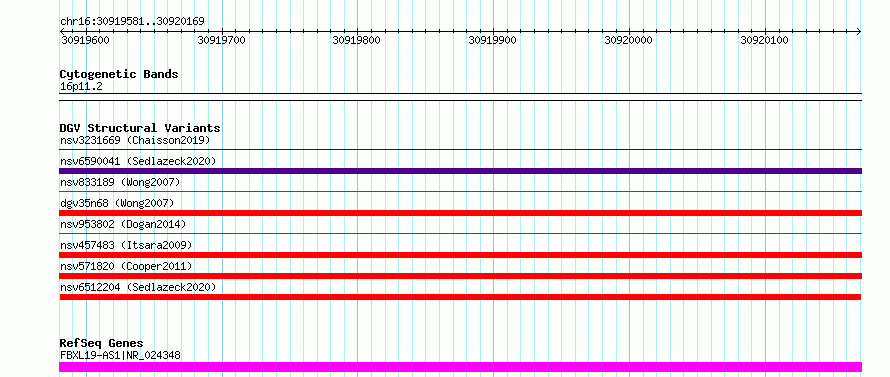Open variant nsv571820 (Cooper2011) label

126,266
